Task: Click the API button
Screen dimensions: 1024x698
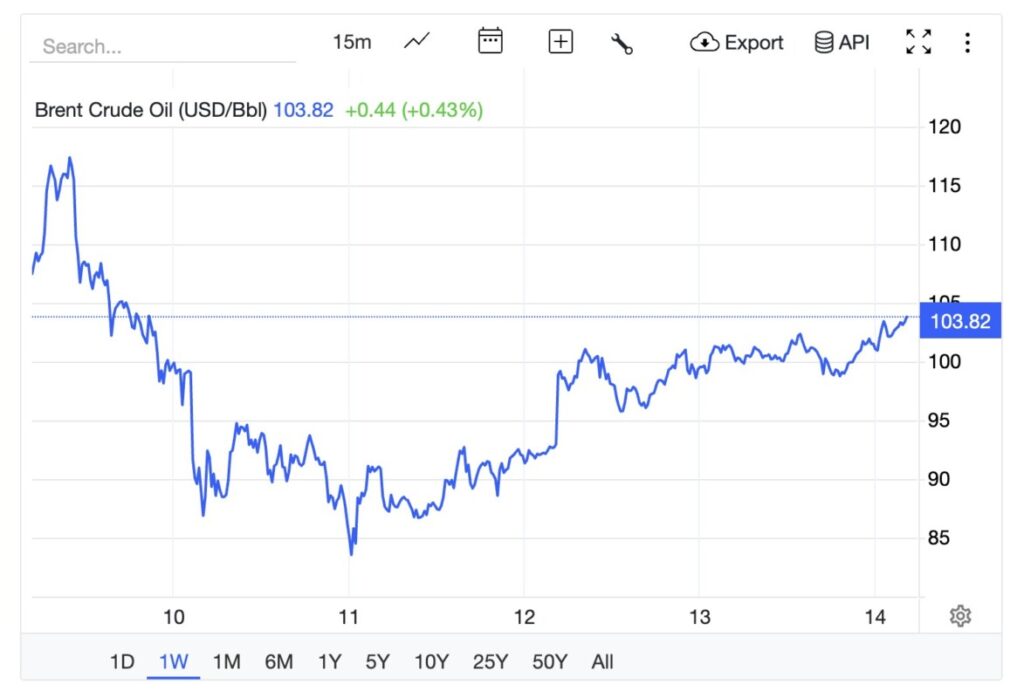Action: pyautogui.click(x=843, y=42)
